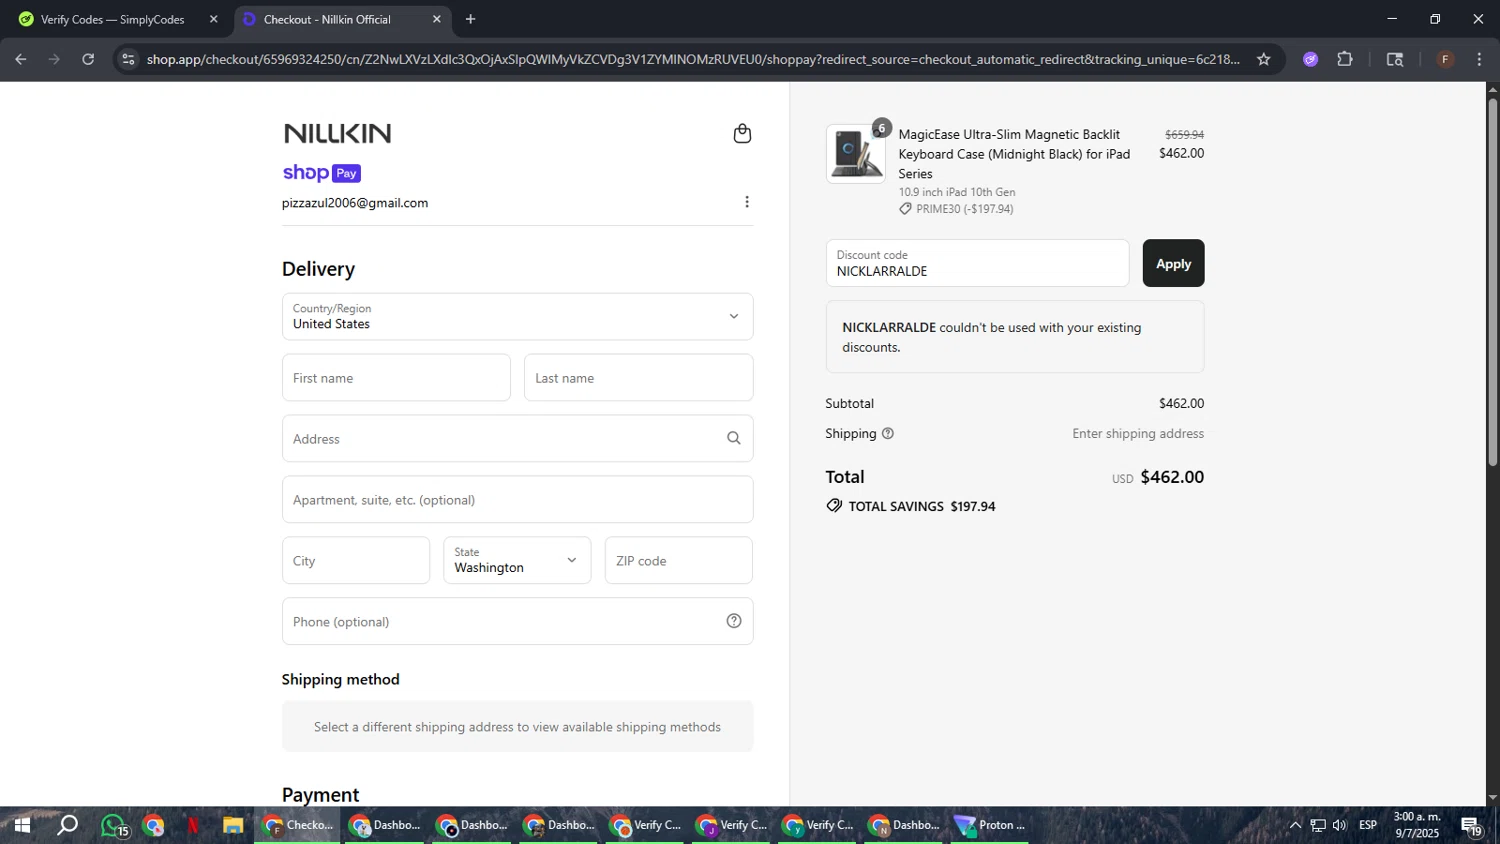This screenshot has width=1500, height=844.
Task: Click the Last name field
Action: (x=638, y=377)
